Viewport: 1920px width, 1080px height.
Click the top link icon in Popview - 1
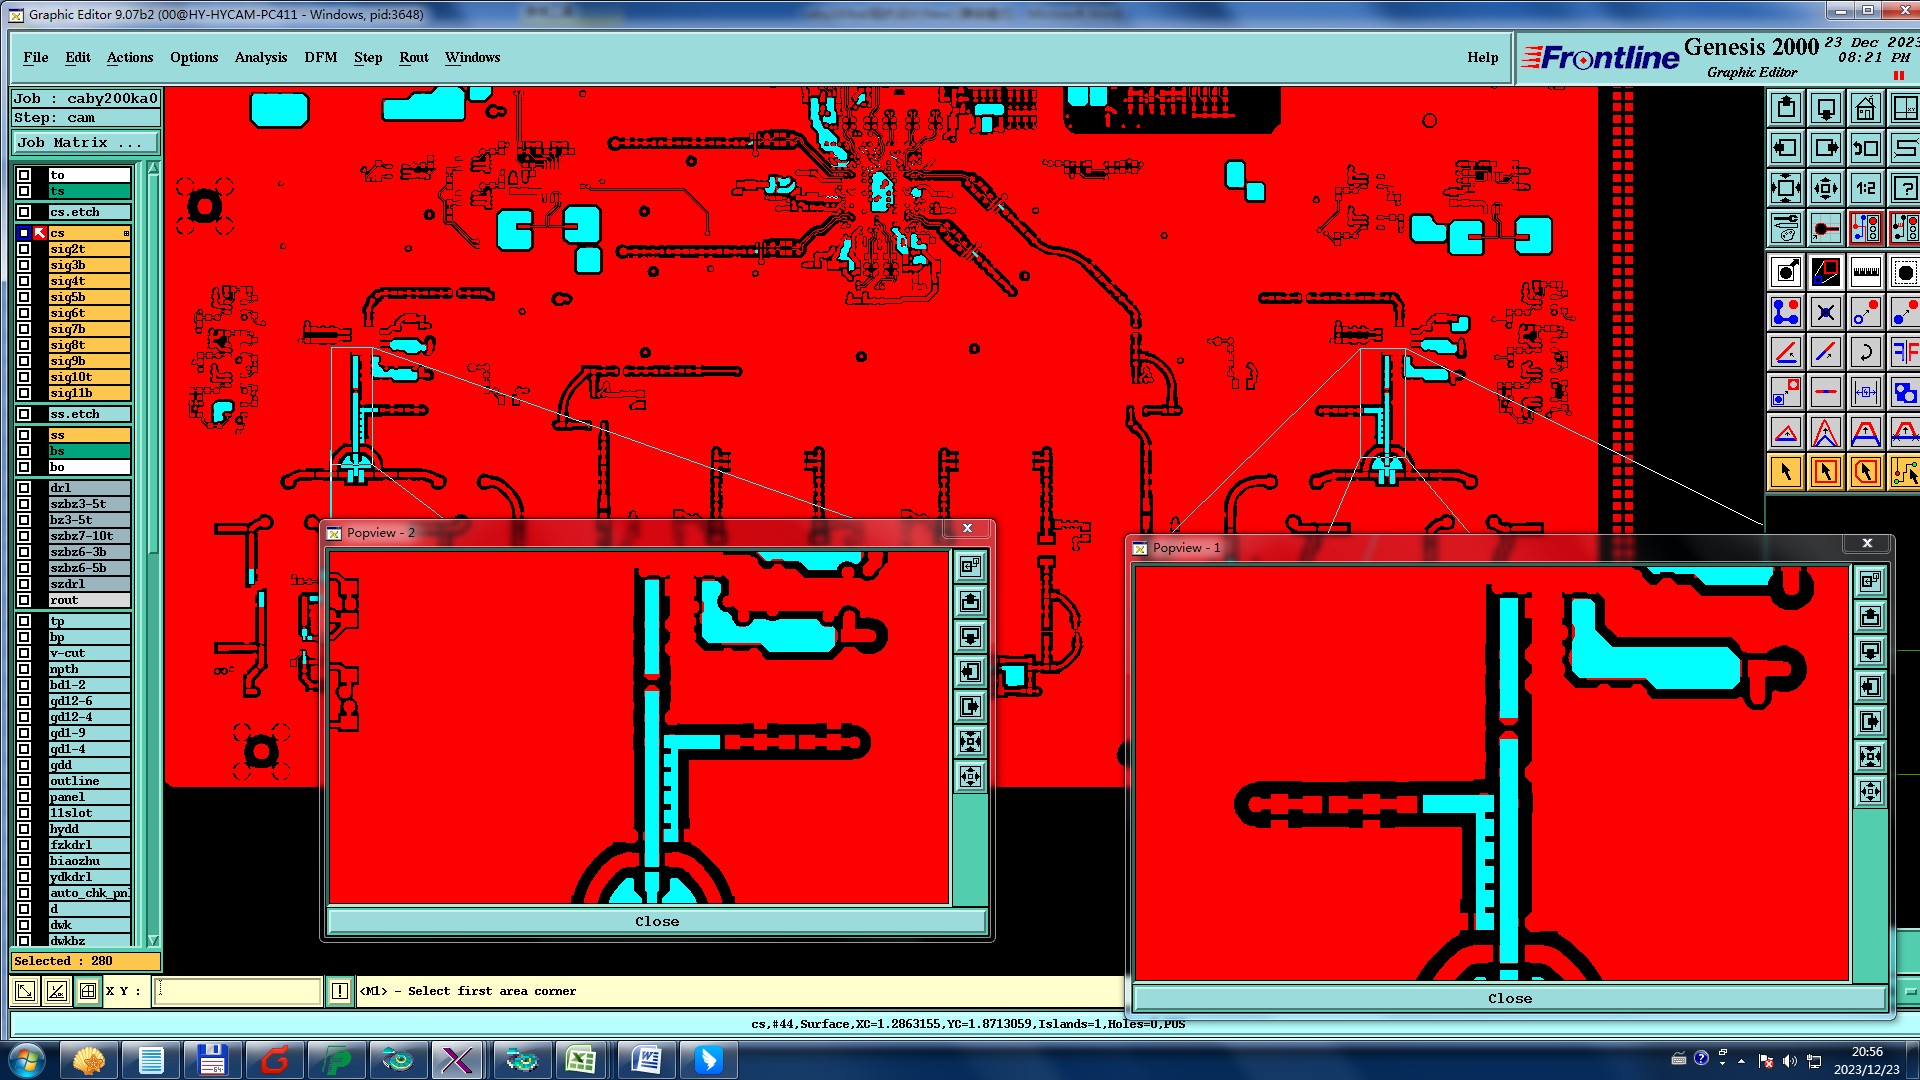[1870, 582]
